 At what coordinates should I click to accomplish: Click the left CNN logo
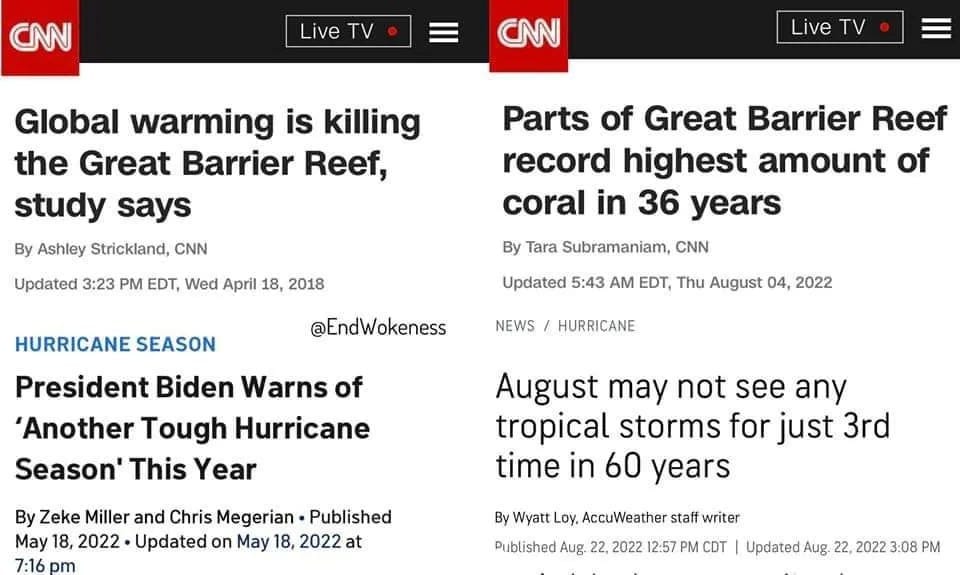tap(40, 37)
